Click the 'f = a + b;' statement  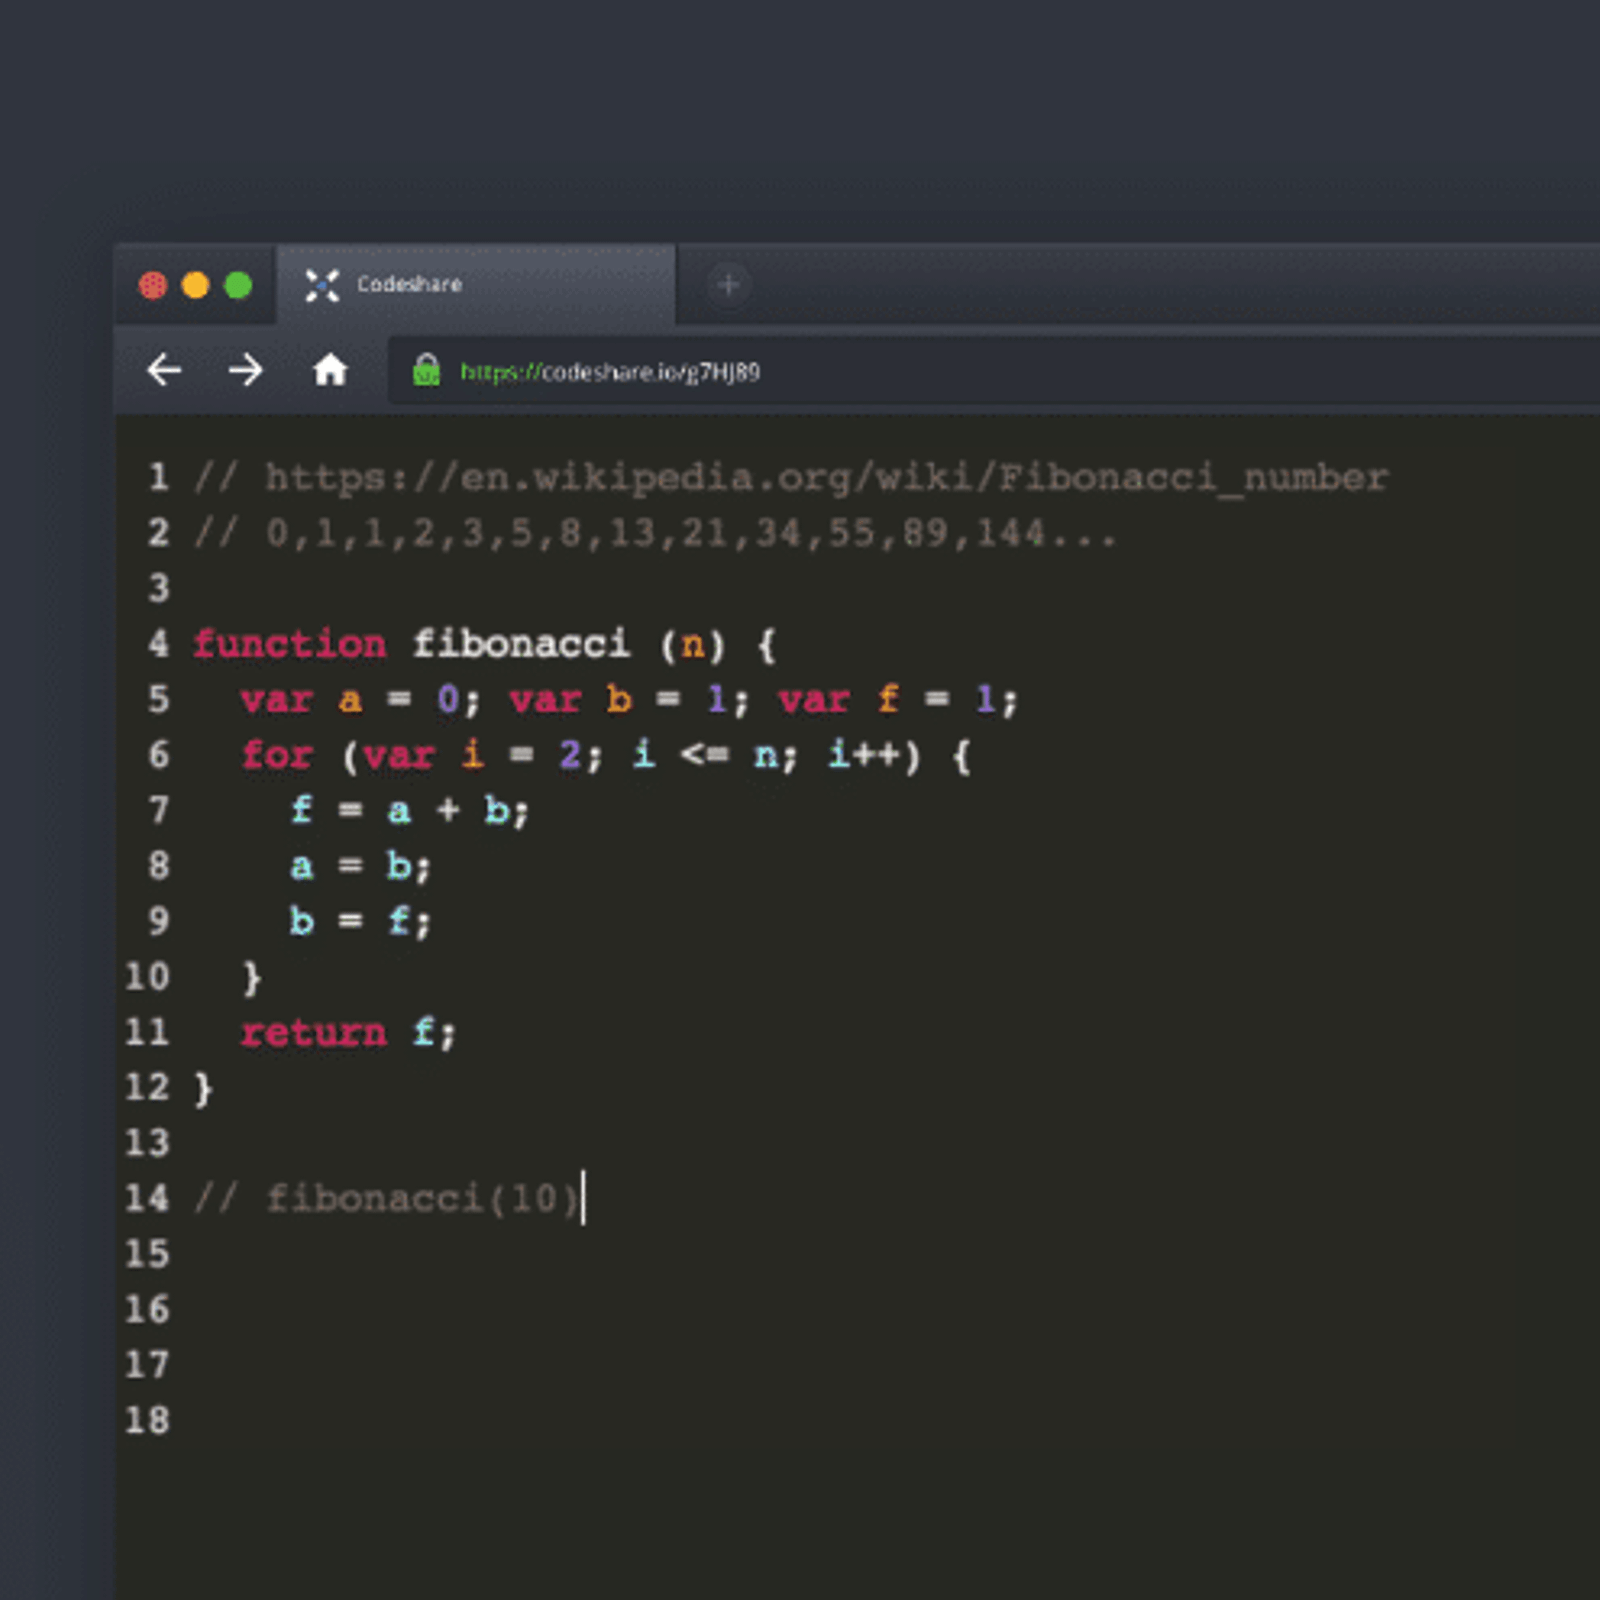(409, 810)
